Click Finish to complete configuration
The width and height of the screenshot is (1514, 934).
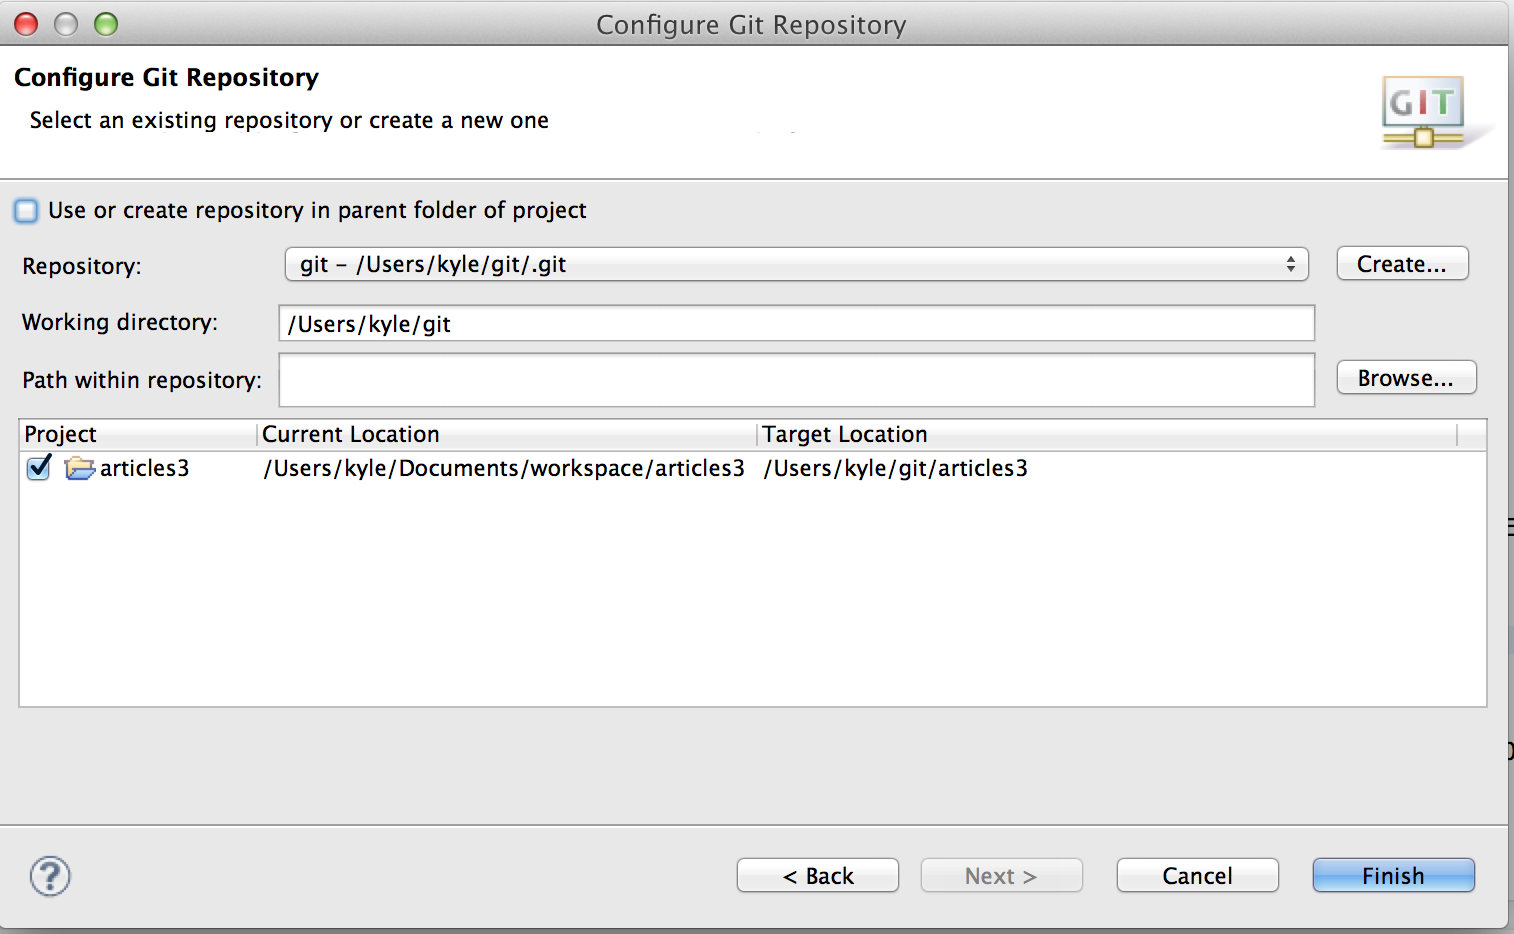point(1392,876)
